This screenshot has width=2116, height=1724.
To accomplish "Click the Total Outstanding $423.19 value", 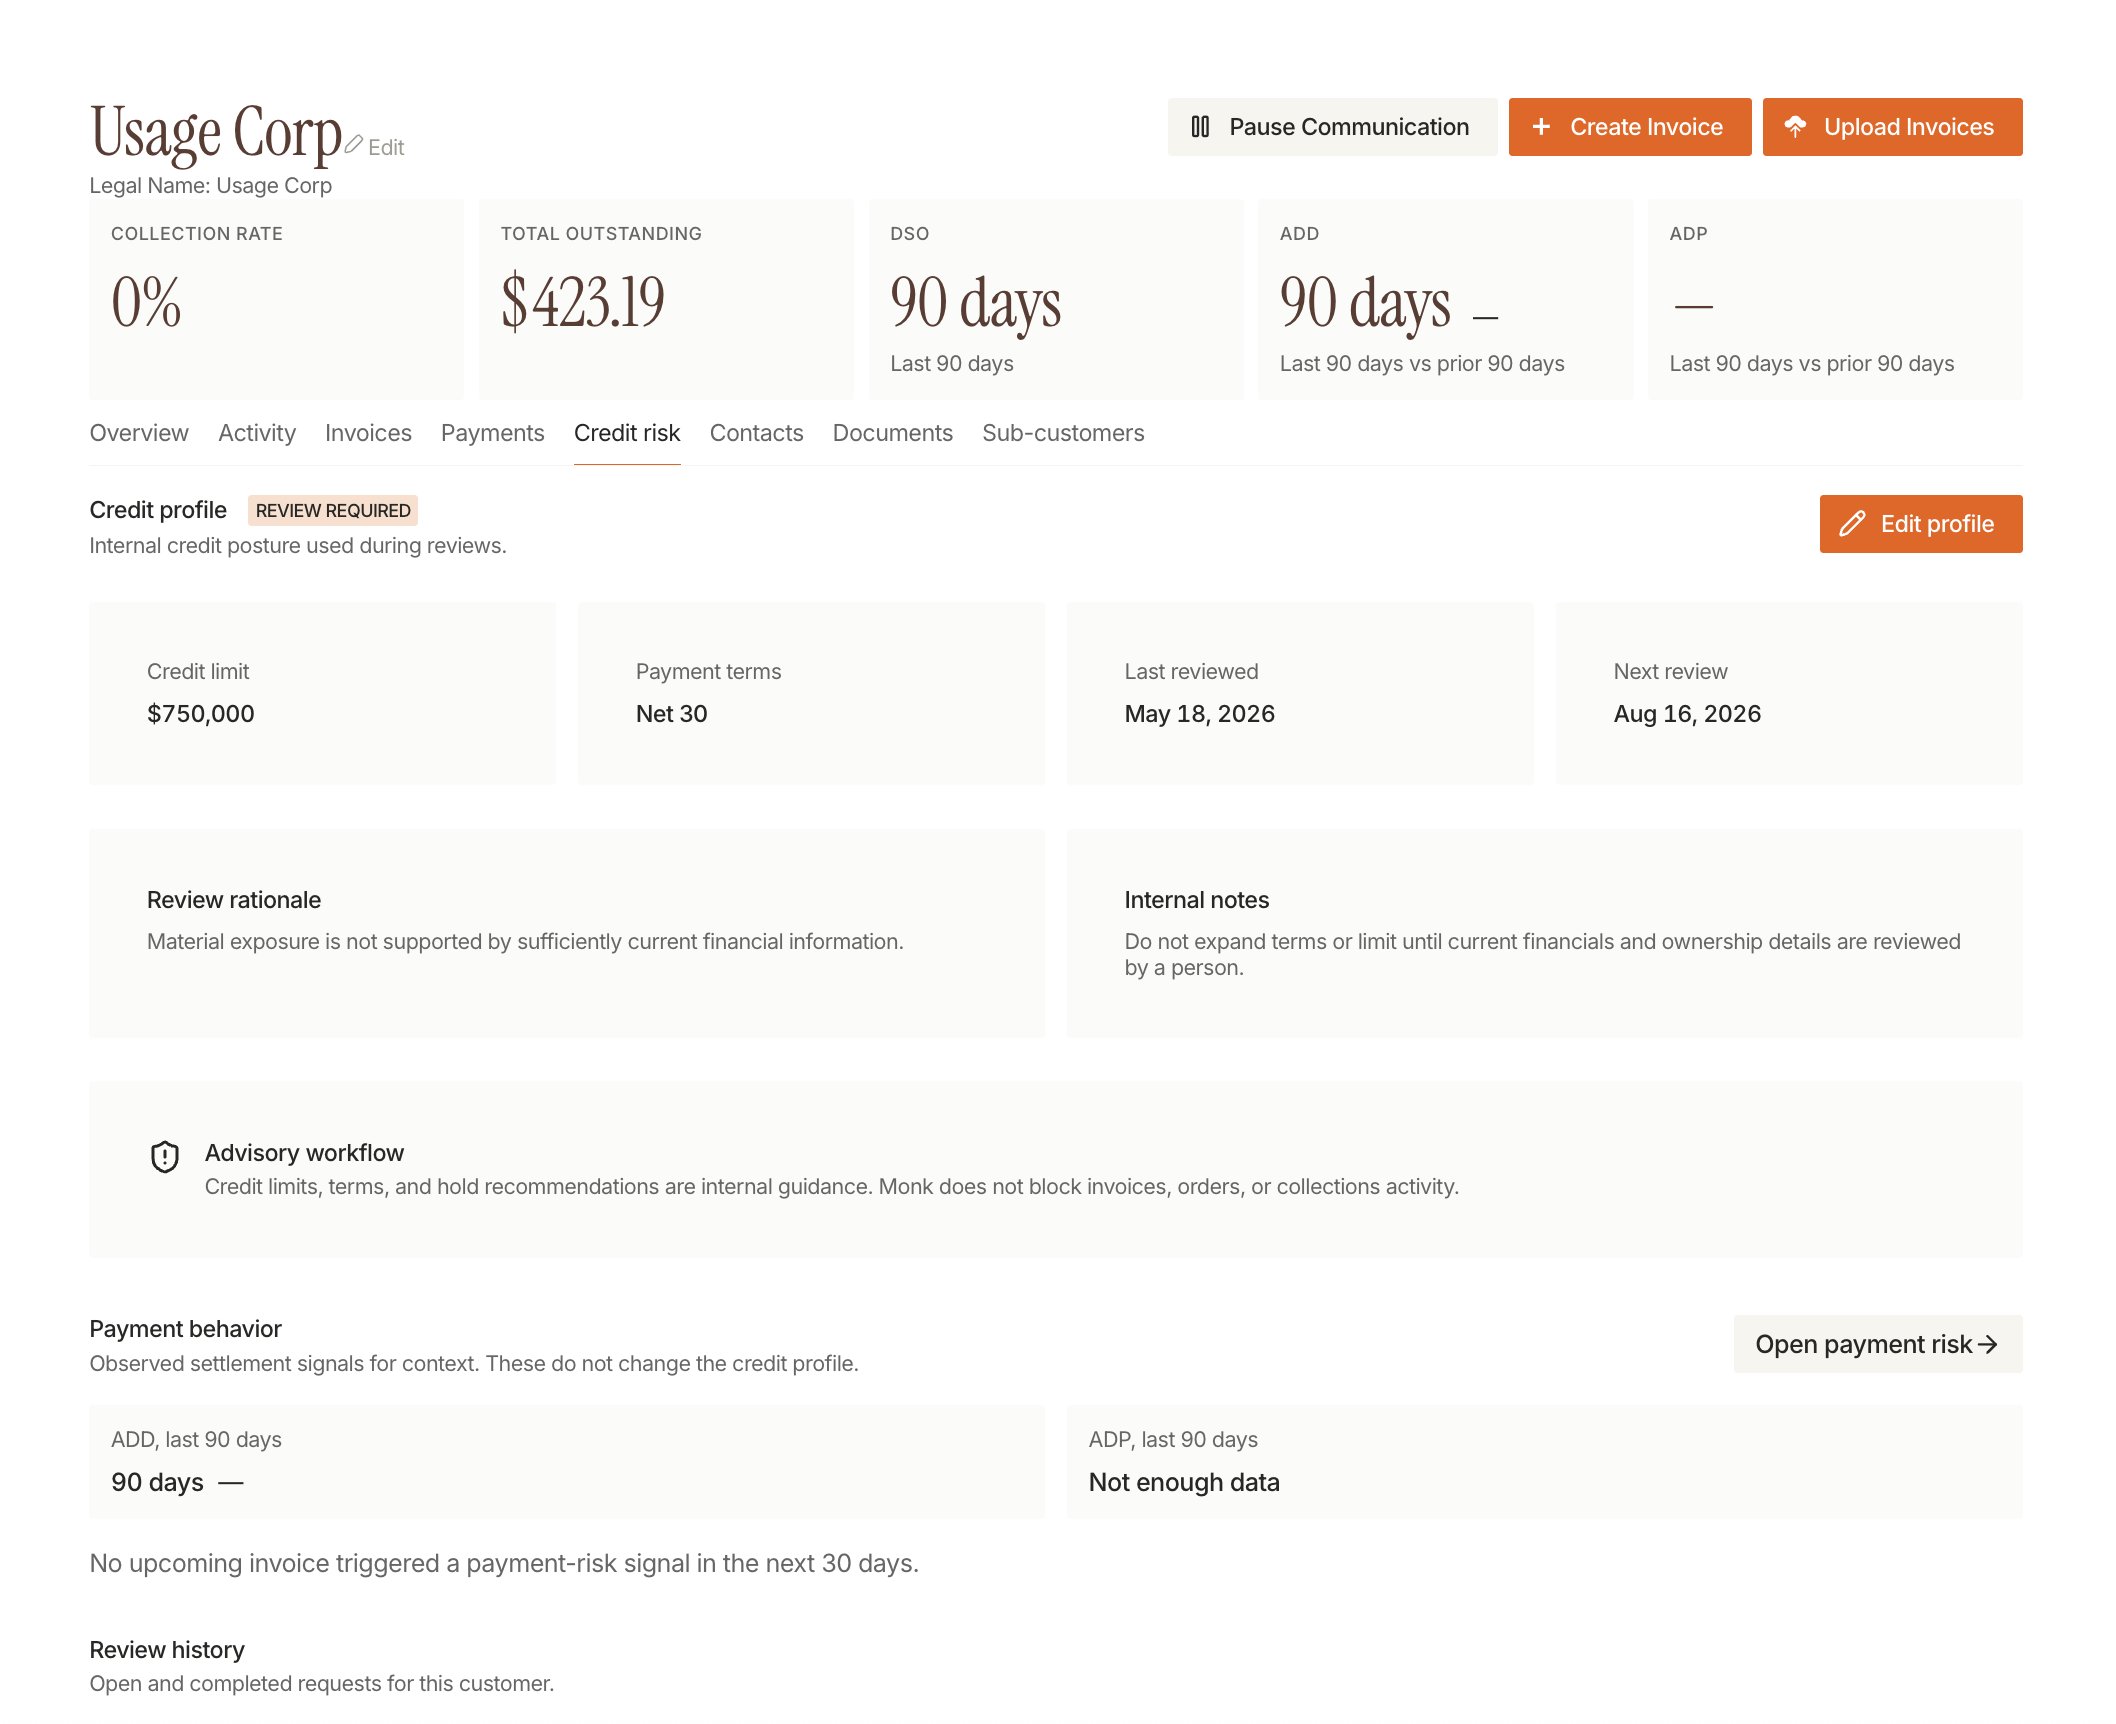I will click(x=583, y=301).
